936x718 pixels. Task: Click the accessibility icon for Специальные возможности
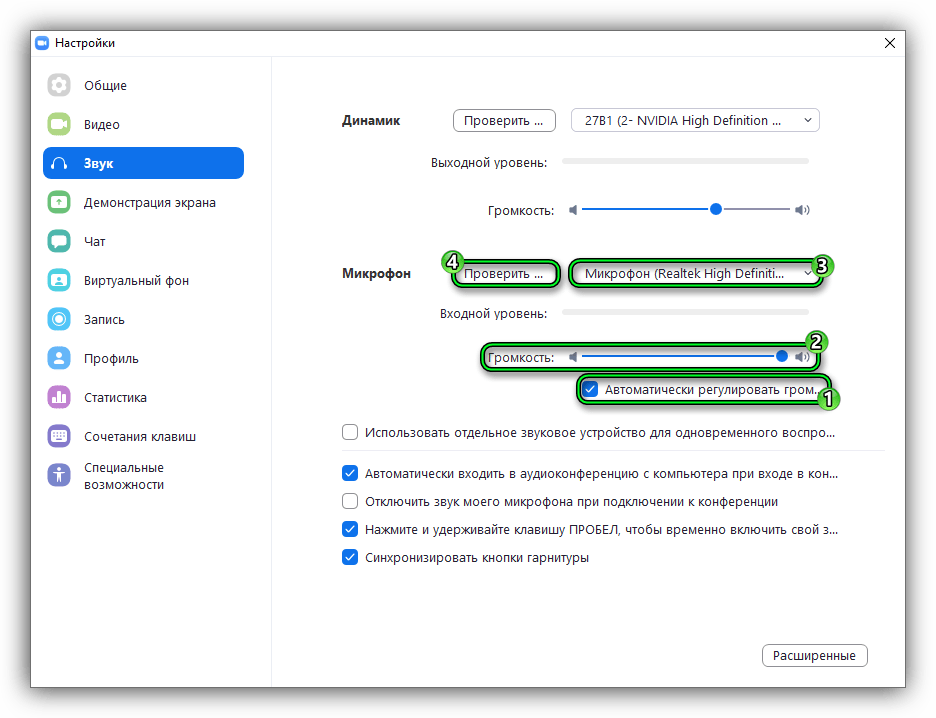click(x=58, y=476)
